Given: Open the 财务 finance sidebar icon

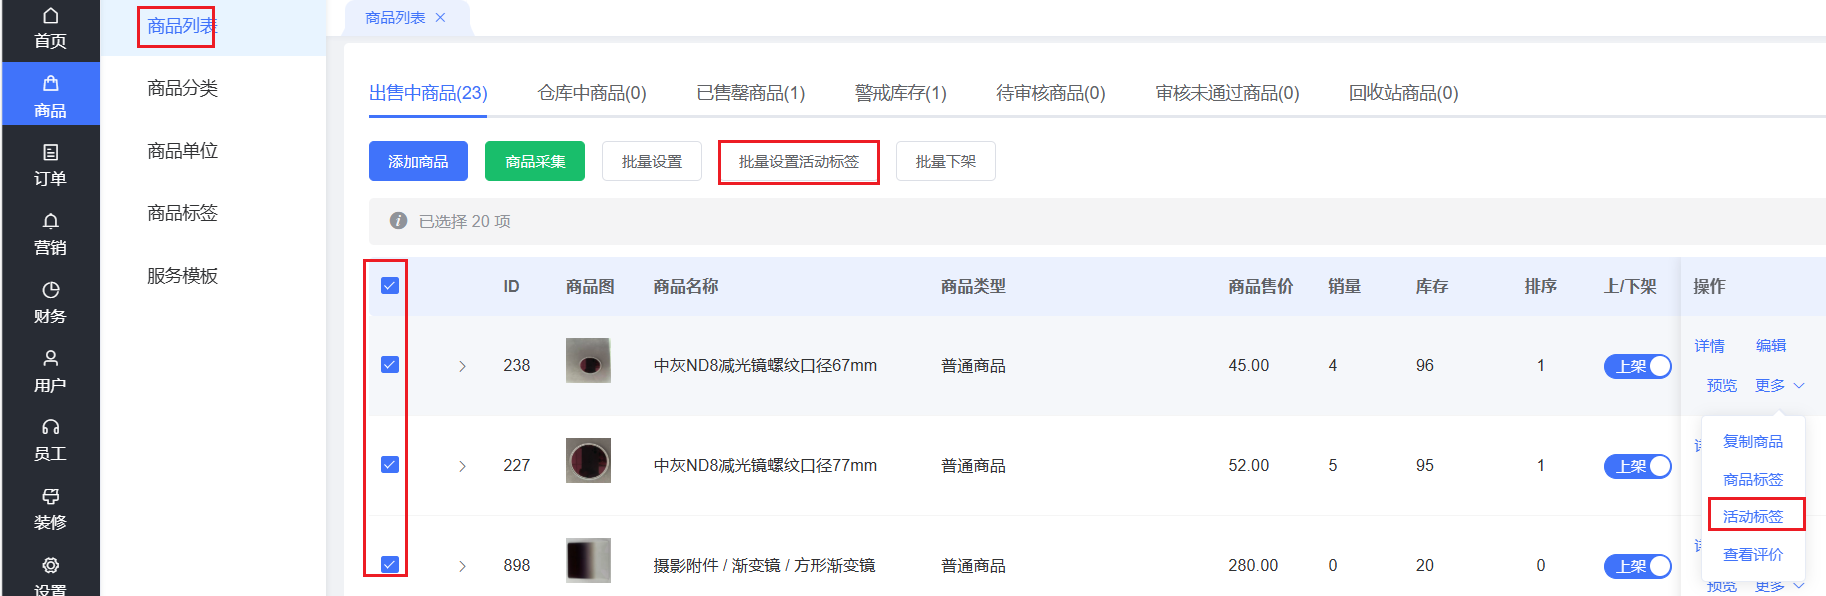Looking at the screenshot, I should click(50, 290).
